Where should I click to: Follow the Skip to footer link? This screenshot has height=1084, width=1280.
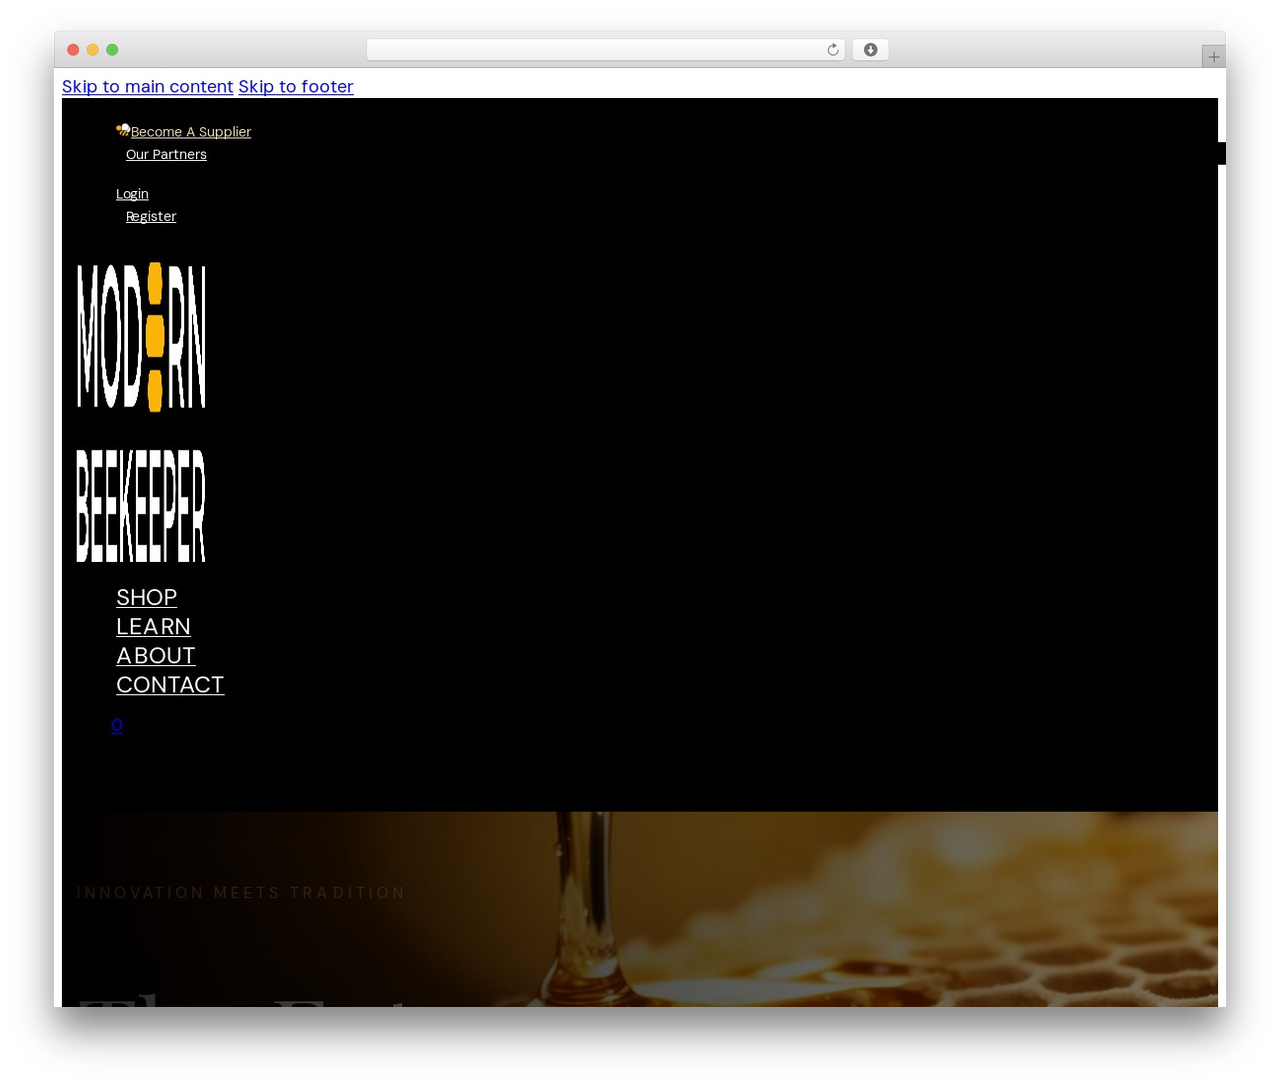click(x=296, y=87)
